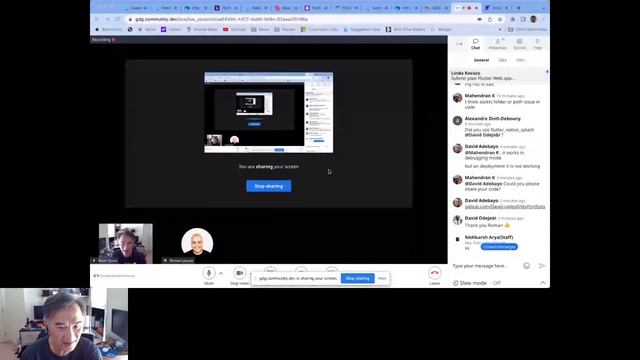Open Chrome profile avatar
Image resolution: width=640 pixels, height=360 pixels.
point(533,19)
